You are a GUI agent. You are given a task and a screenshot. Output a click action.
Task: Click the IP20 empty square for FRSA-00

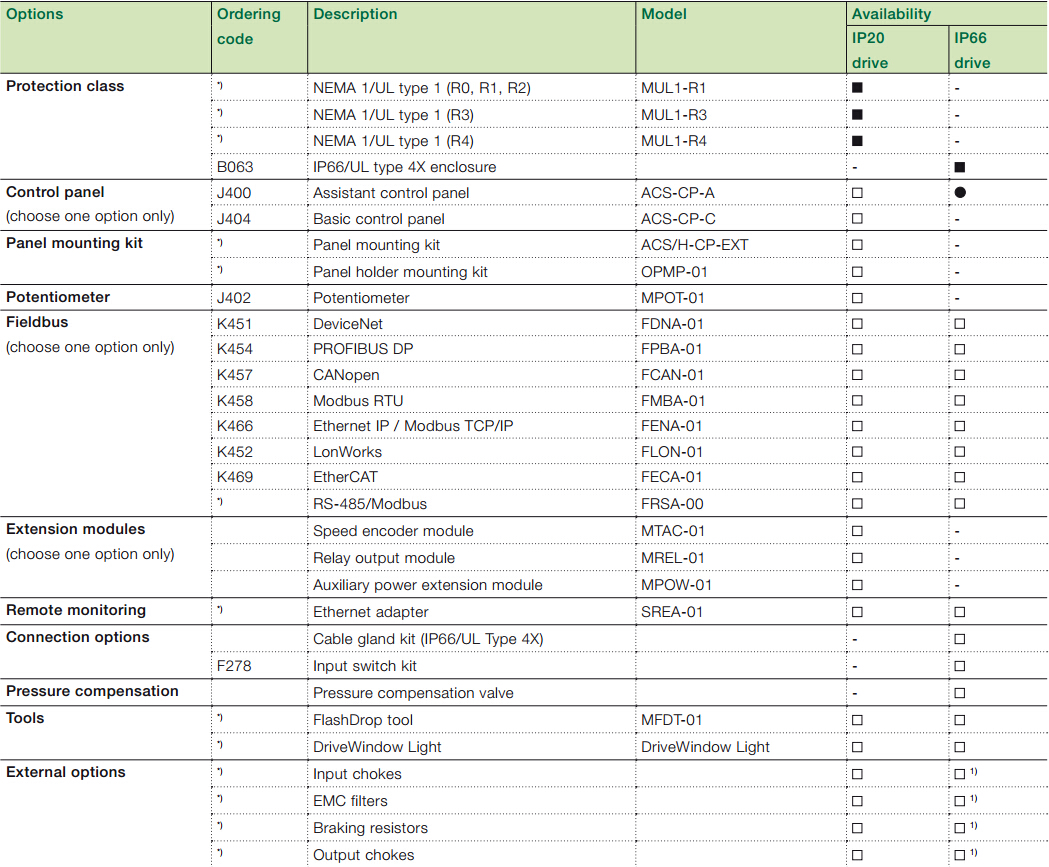tap(857, 504)
